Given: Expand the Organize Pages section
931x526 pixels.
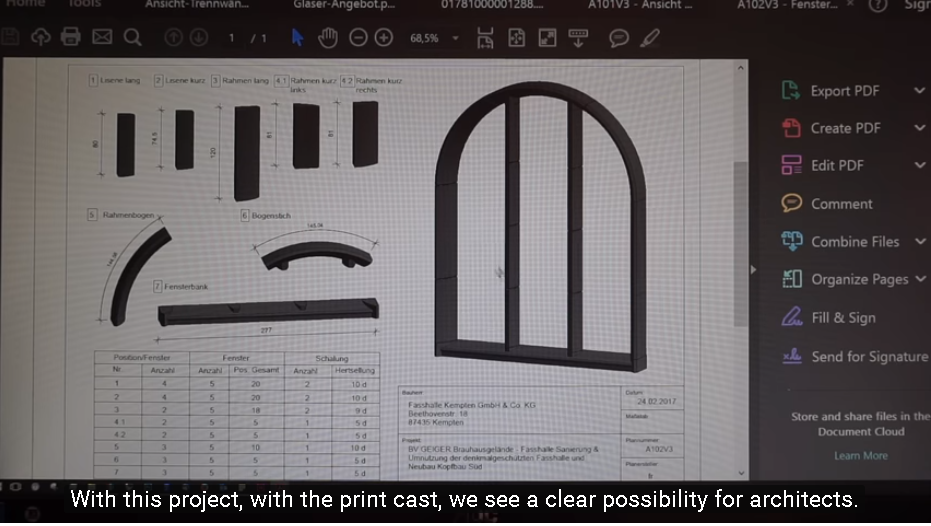Looking at the screenshot, I should coord(919,279).
